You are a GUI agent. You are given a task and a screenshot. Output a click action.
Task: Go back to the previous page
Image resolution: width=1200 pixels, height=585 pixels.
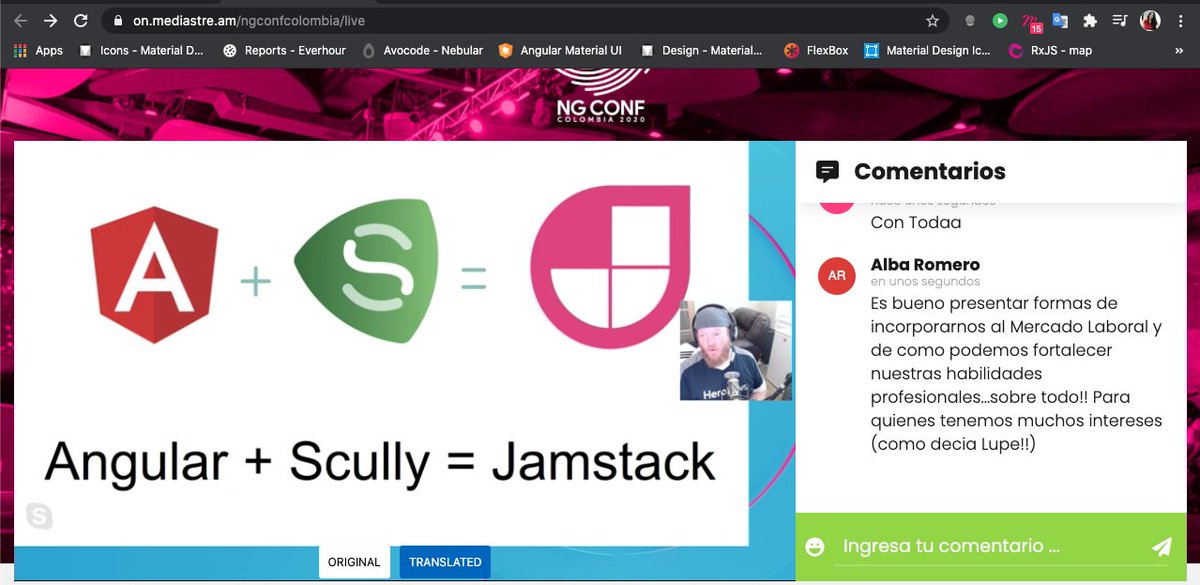(x=20, y=20)
